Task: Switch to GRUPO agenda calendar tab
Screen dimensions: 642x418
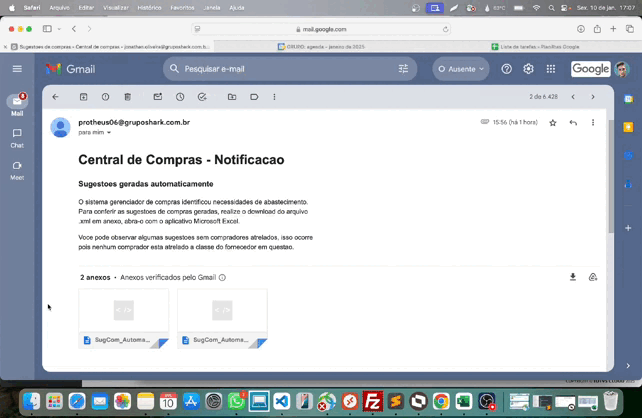Action: [321, 47]
